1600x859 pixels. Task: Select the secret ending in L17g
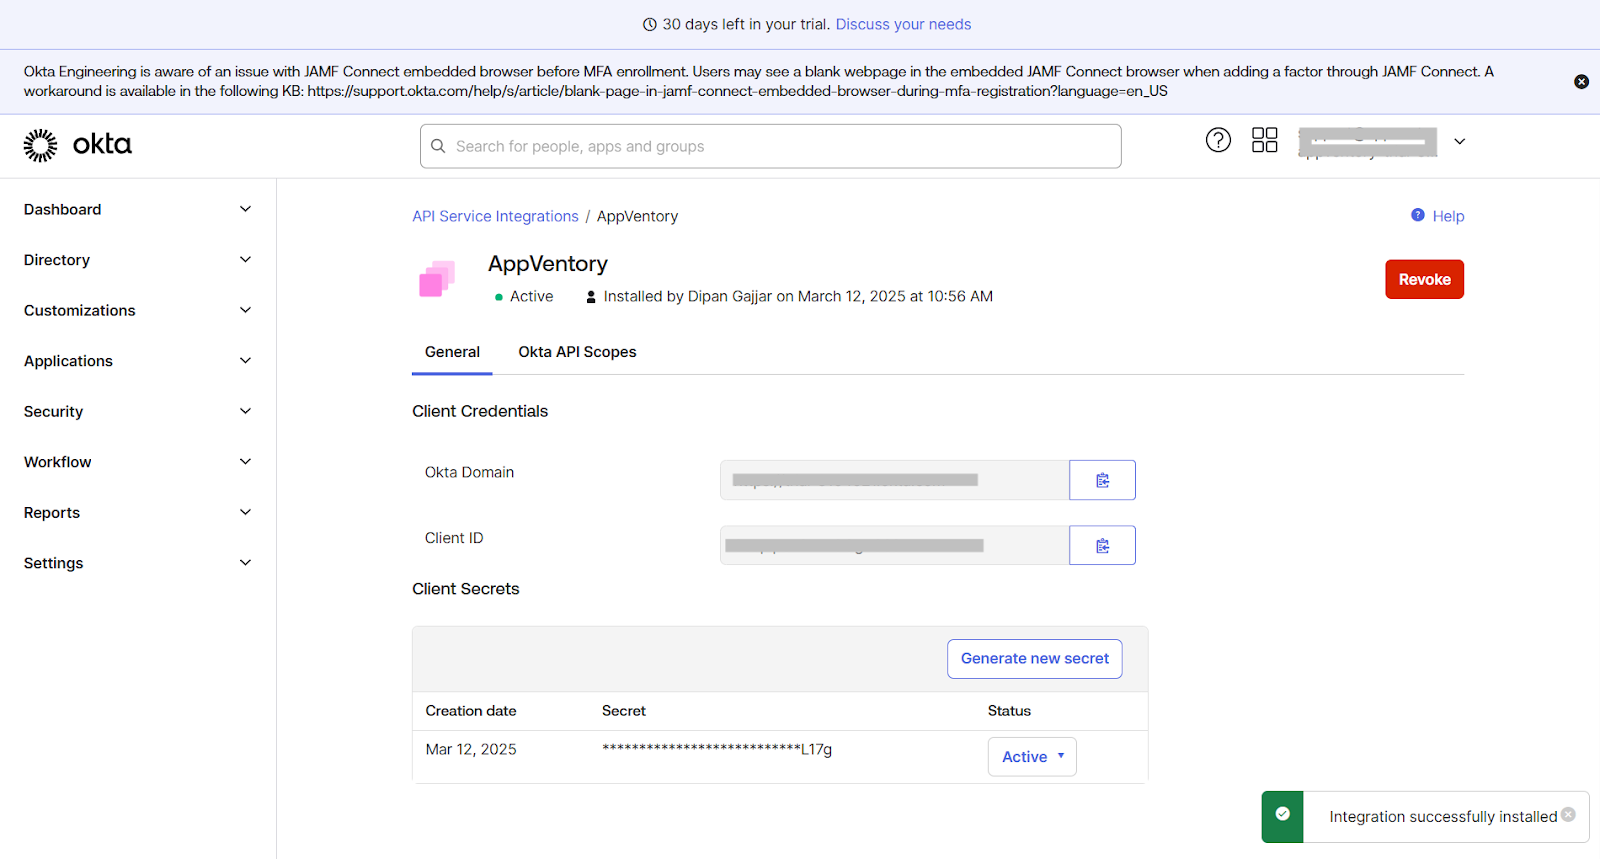(x=717, y=749)
